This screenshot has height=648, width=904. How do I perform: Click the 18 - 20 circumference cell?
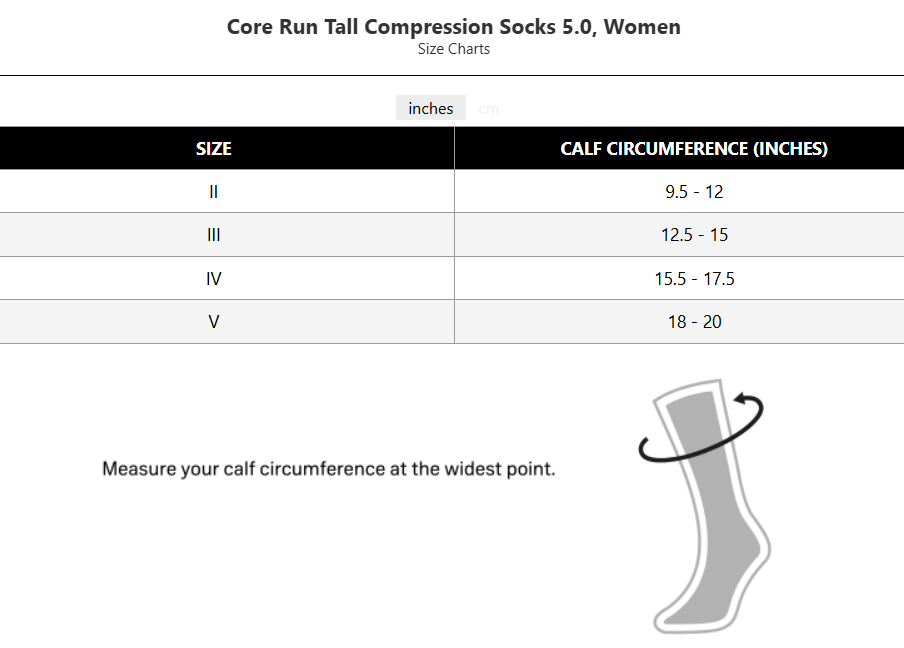point(694,322)
